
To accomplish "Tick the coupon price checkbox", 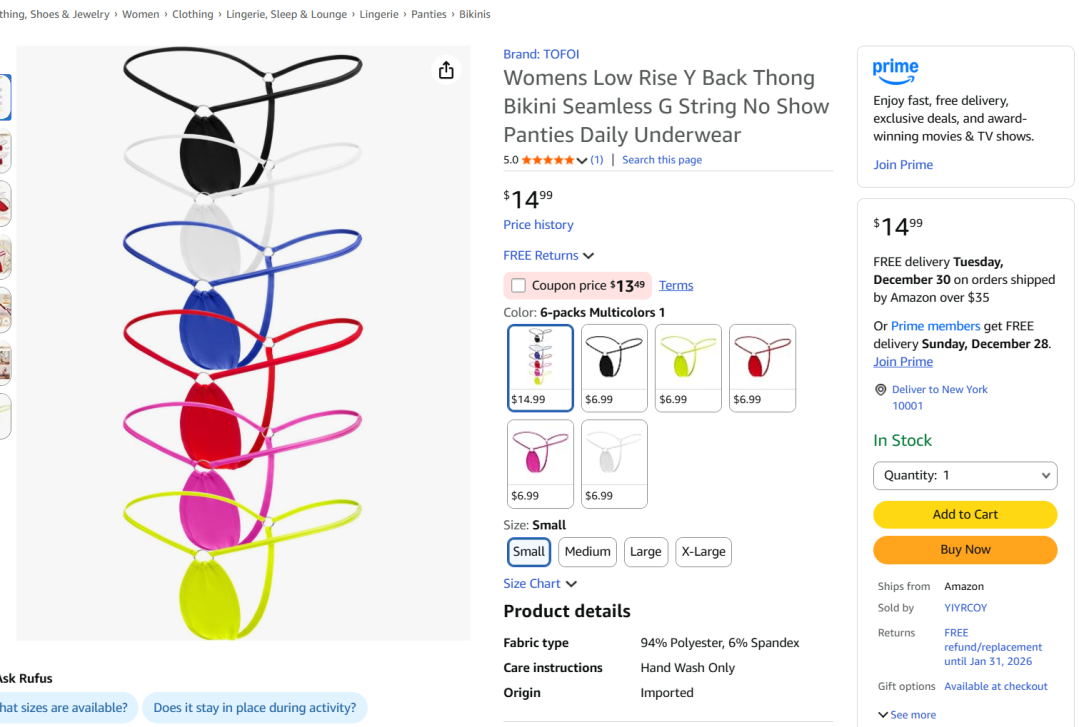I will (518, 286).
